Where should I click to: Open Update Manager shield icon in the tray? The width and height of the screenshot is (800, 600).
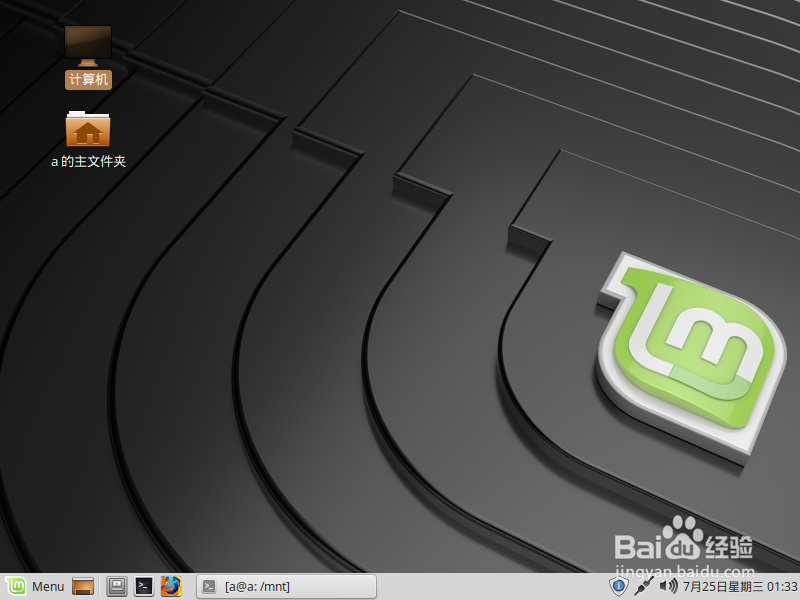[x=619, y=587]
